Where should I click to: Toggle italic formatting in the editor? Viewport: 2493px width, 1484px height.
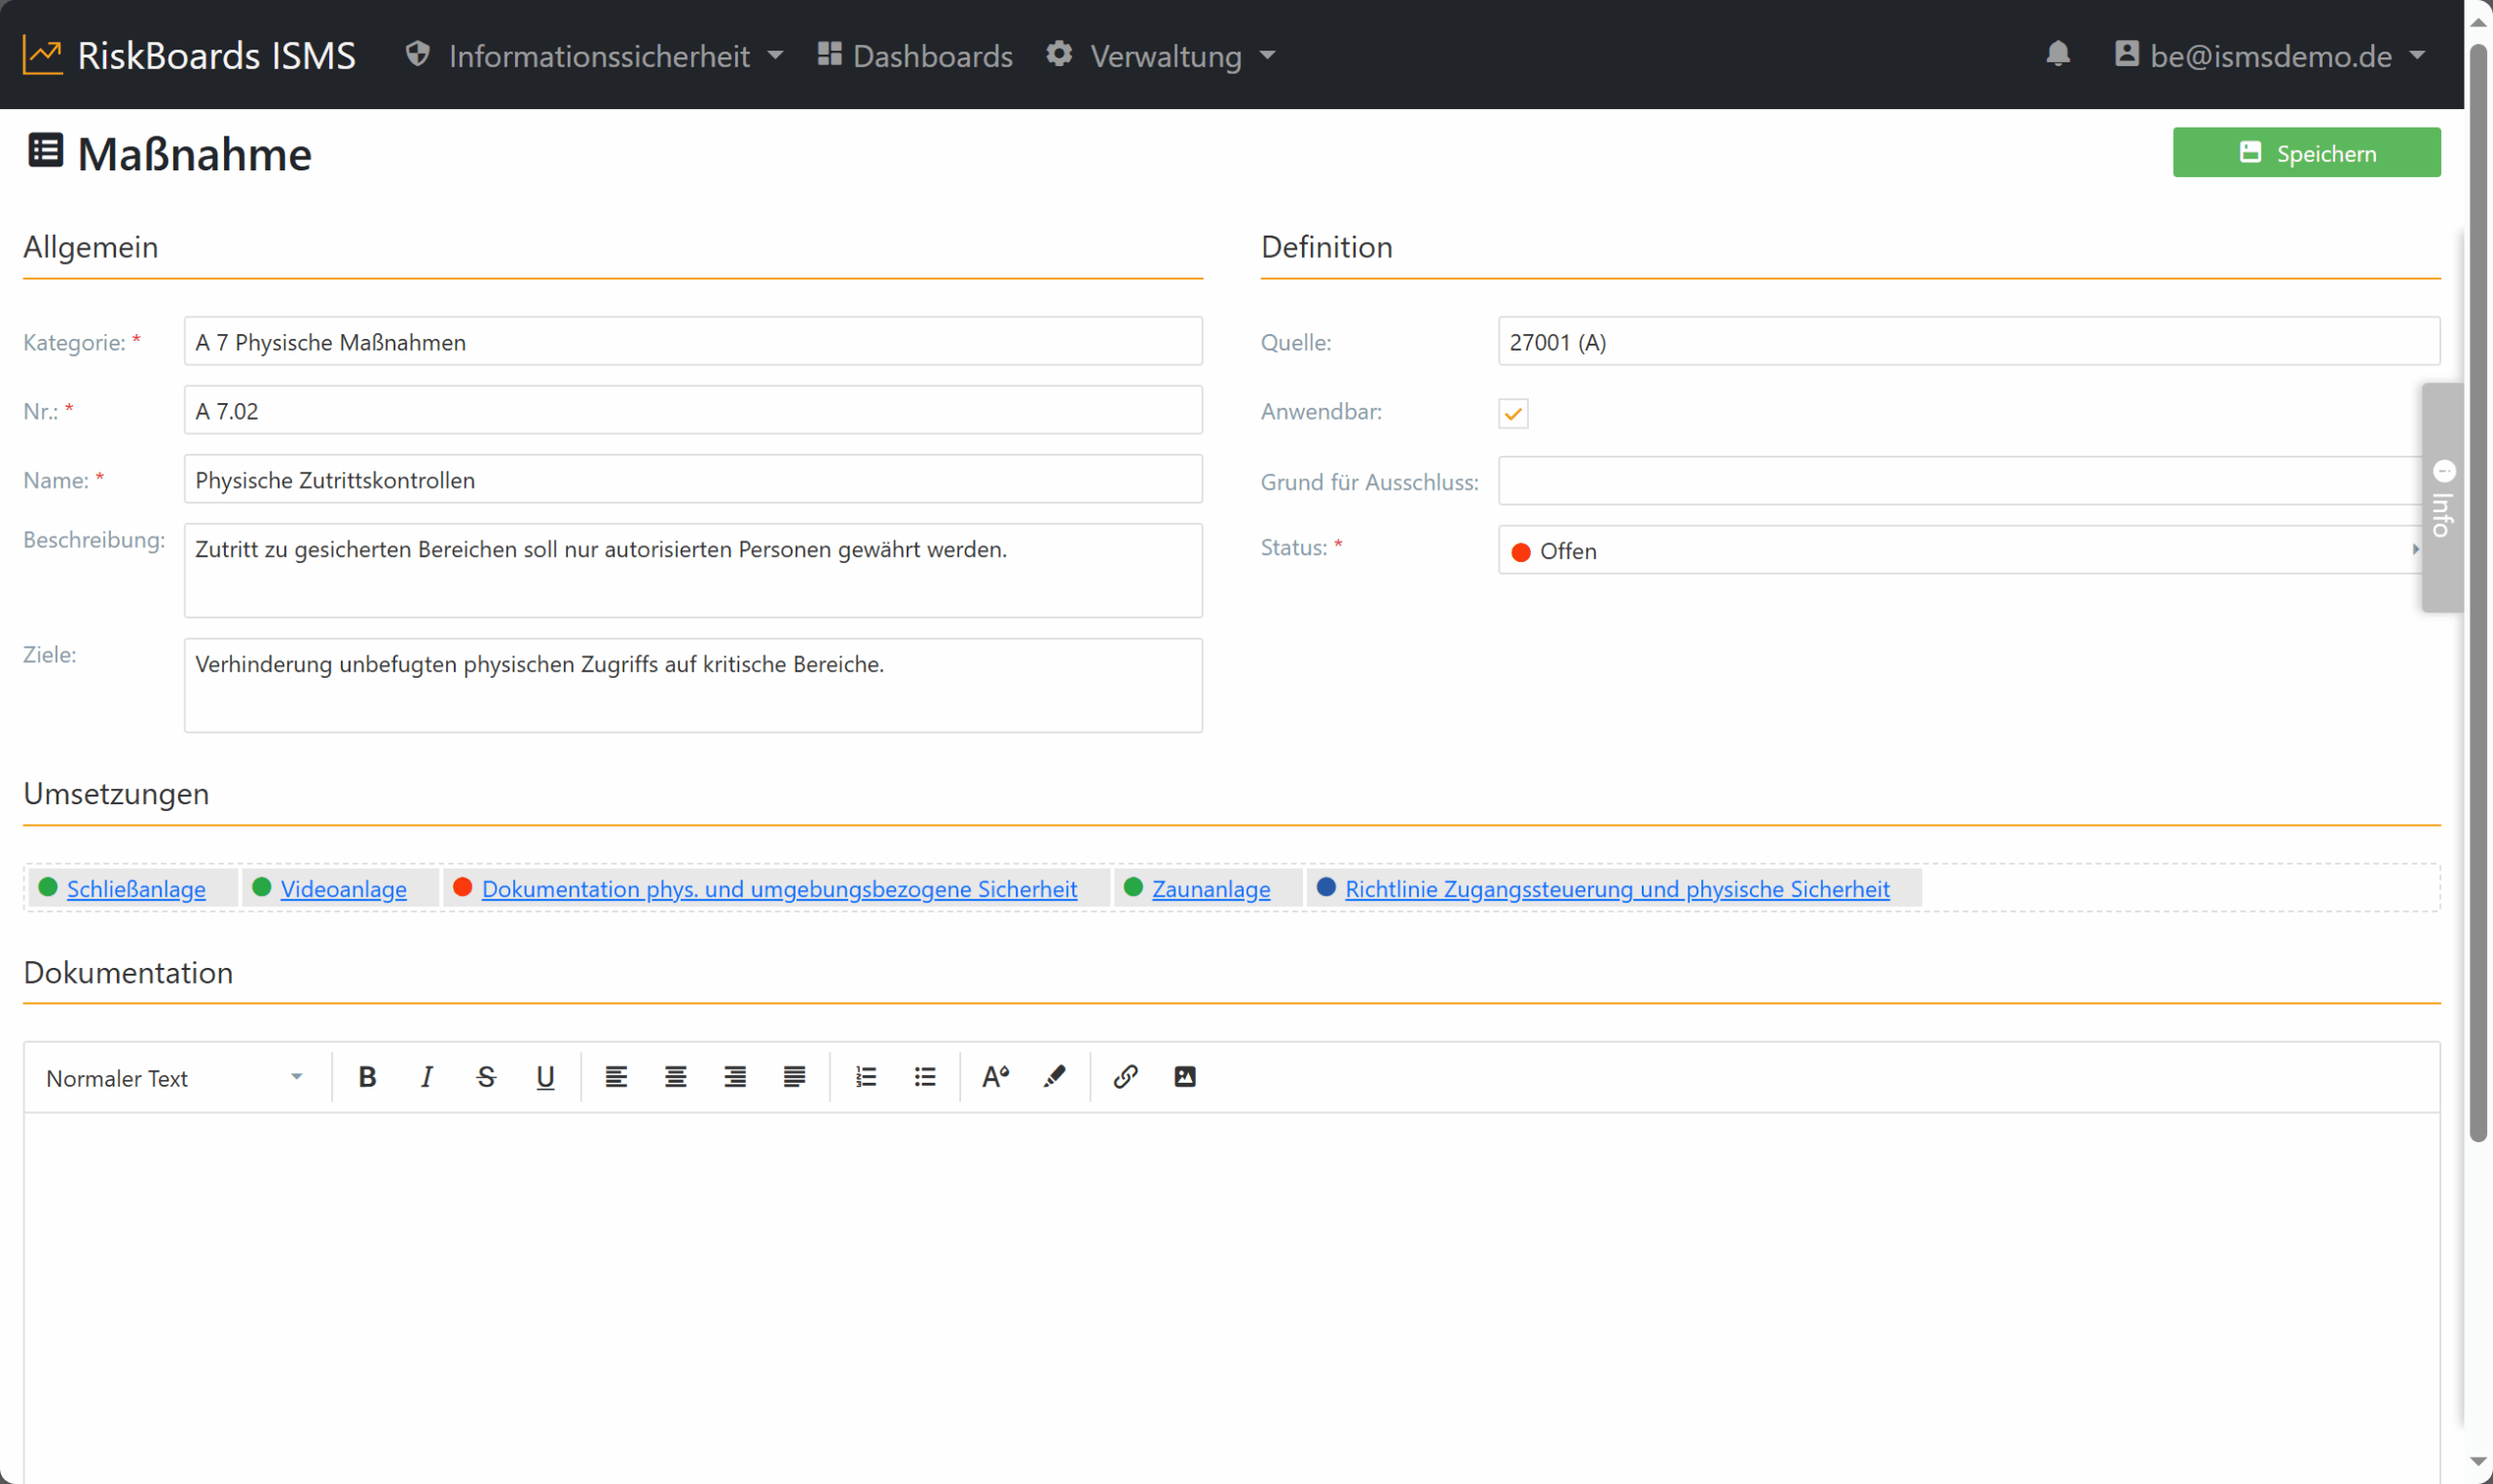[426, 1077]
